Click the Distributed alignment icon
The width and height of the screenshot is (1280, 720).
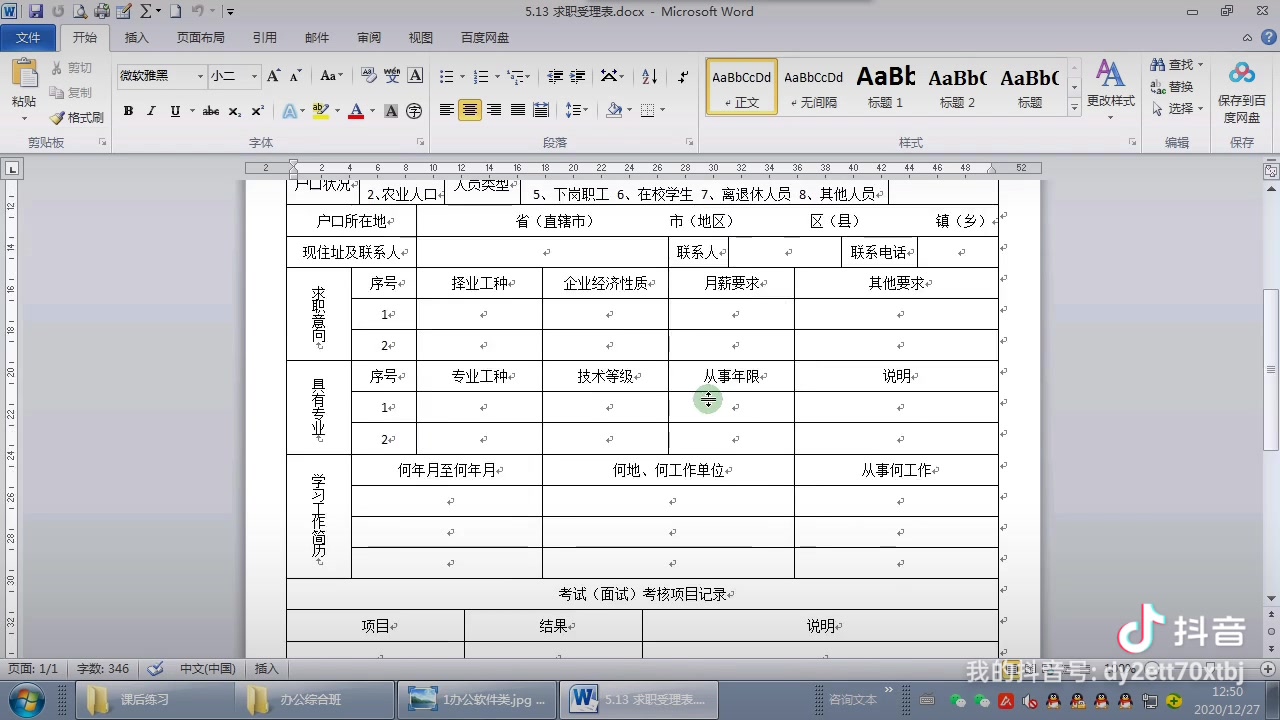click(541, 110)
